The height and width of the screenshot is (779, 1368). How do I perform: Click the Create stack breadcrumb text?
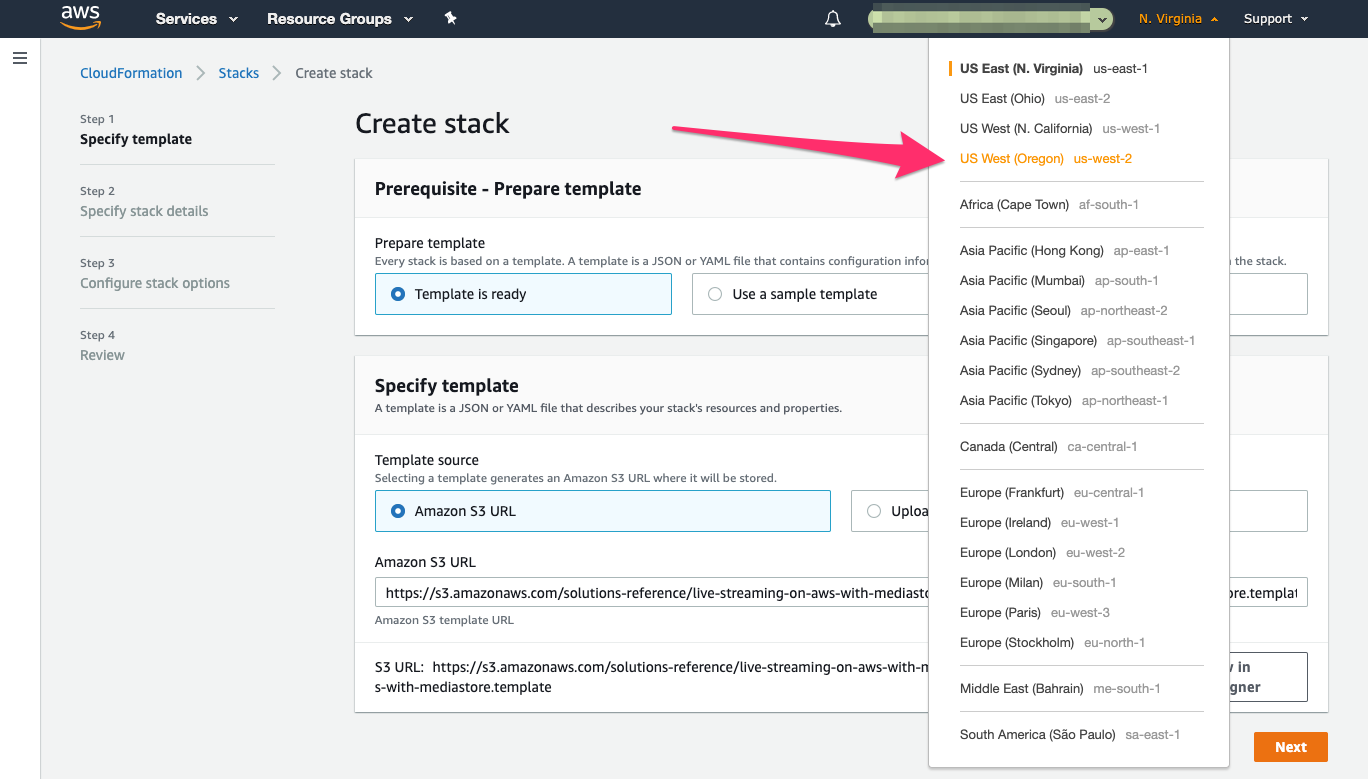click(x=334, y=73)
